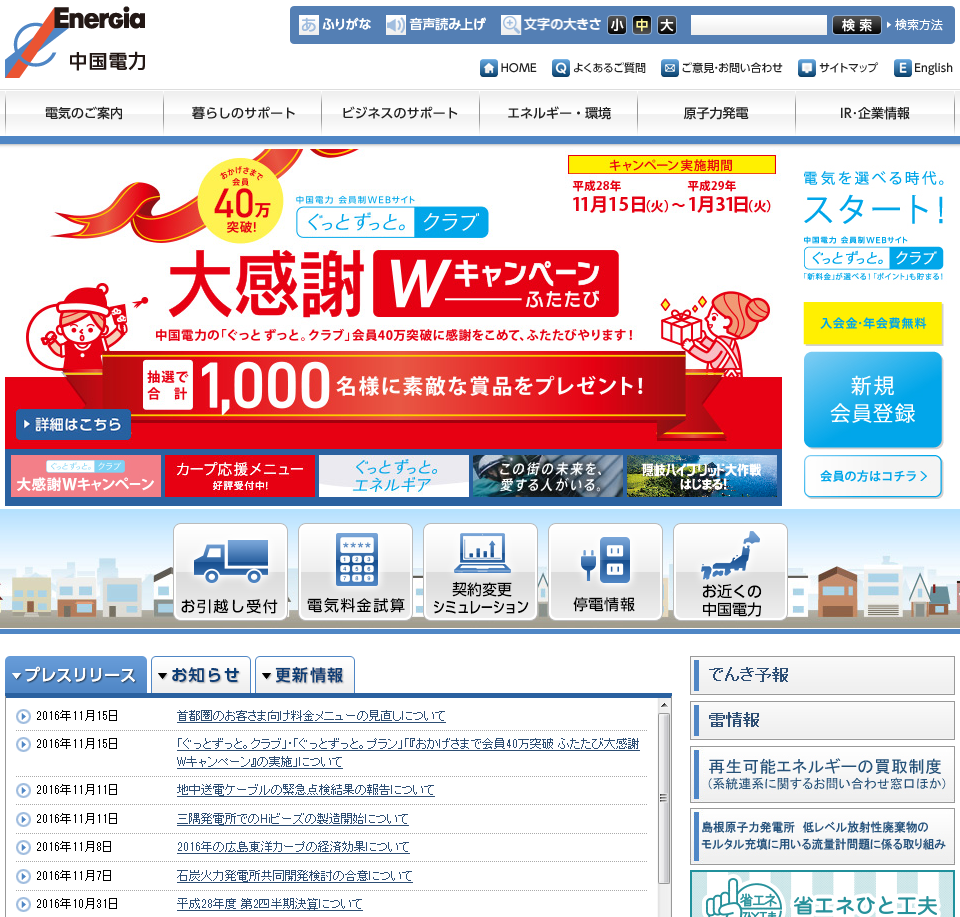Select the 隠岐ハイブリッド大作戦 banner thumbnail

pos(702,476)
